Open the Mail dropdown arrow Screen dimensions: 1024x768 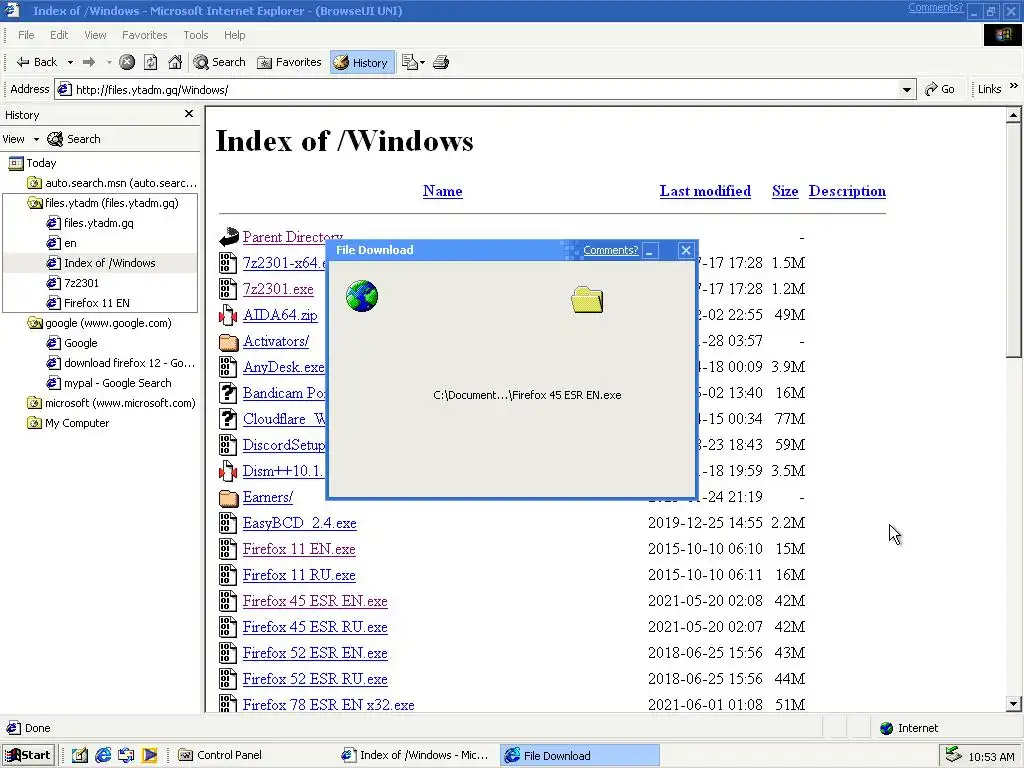[x=423, y=63]
